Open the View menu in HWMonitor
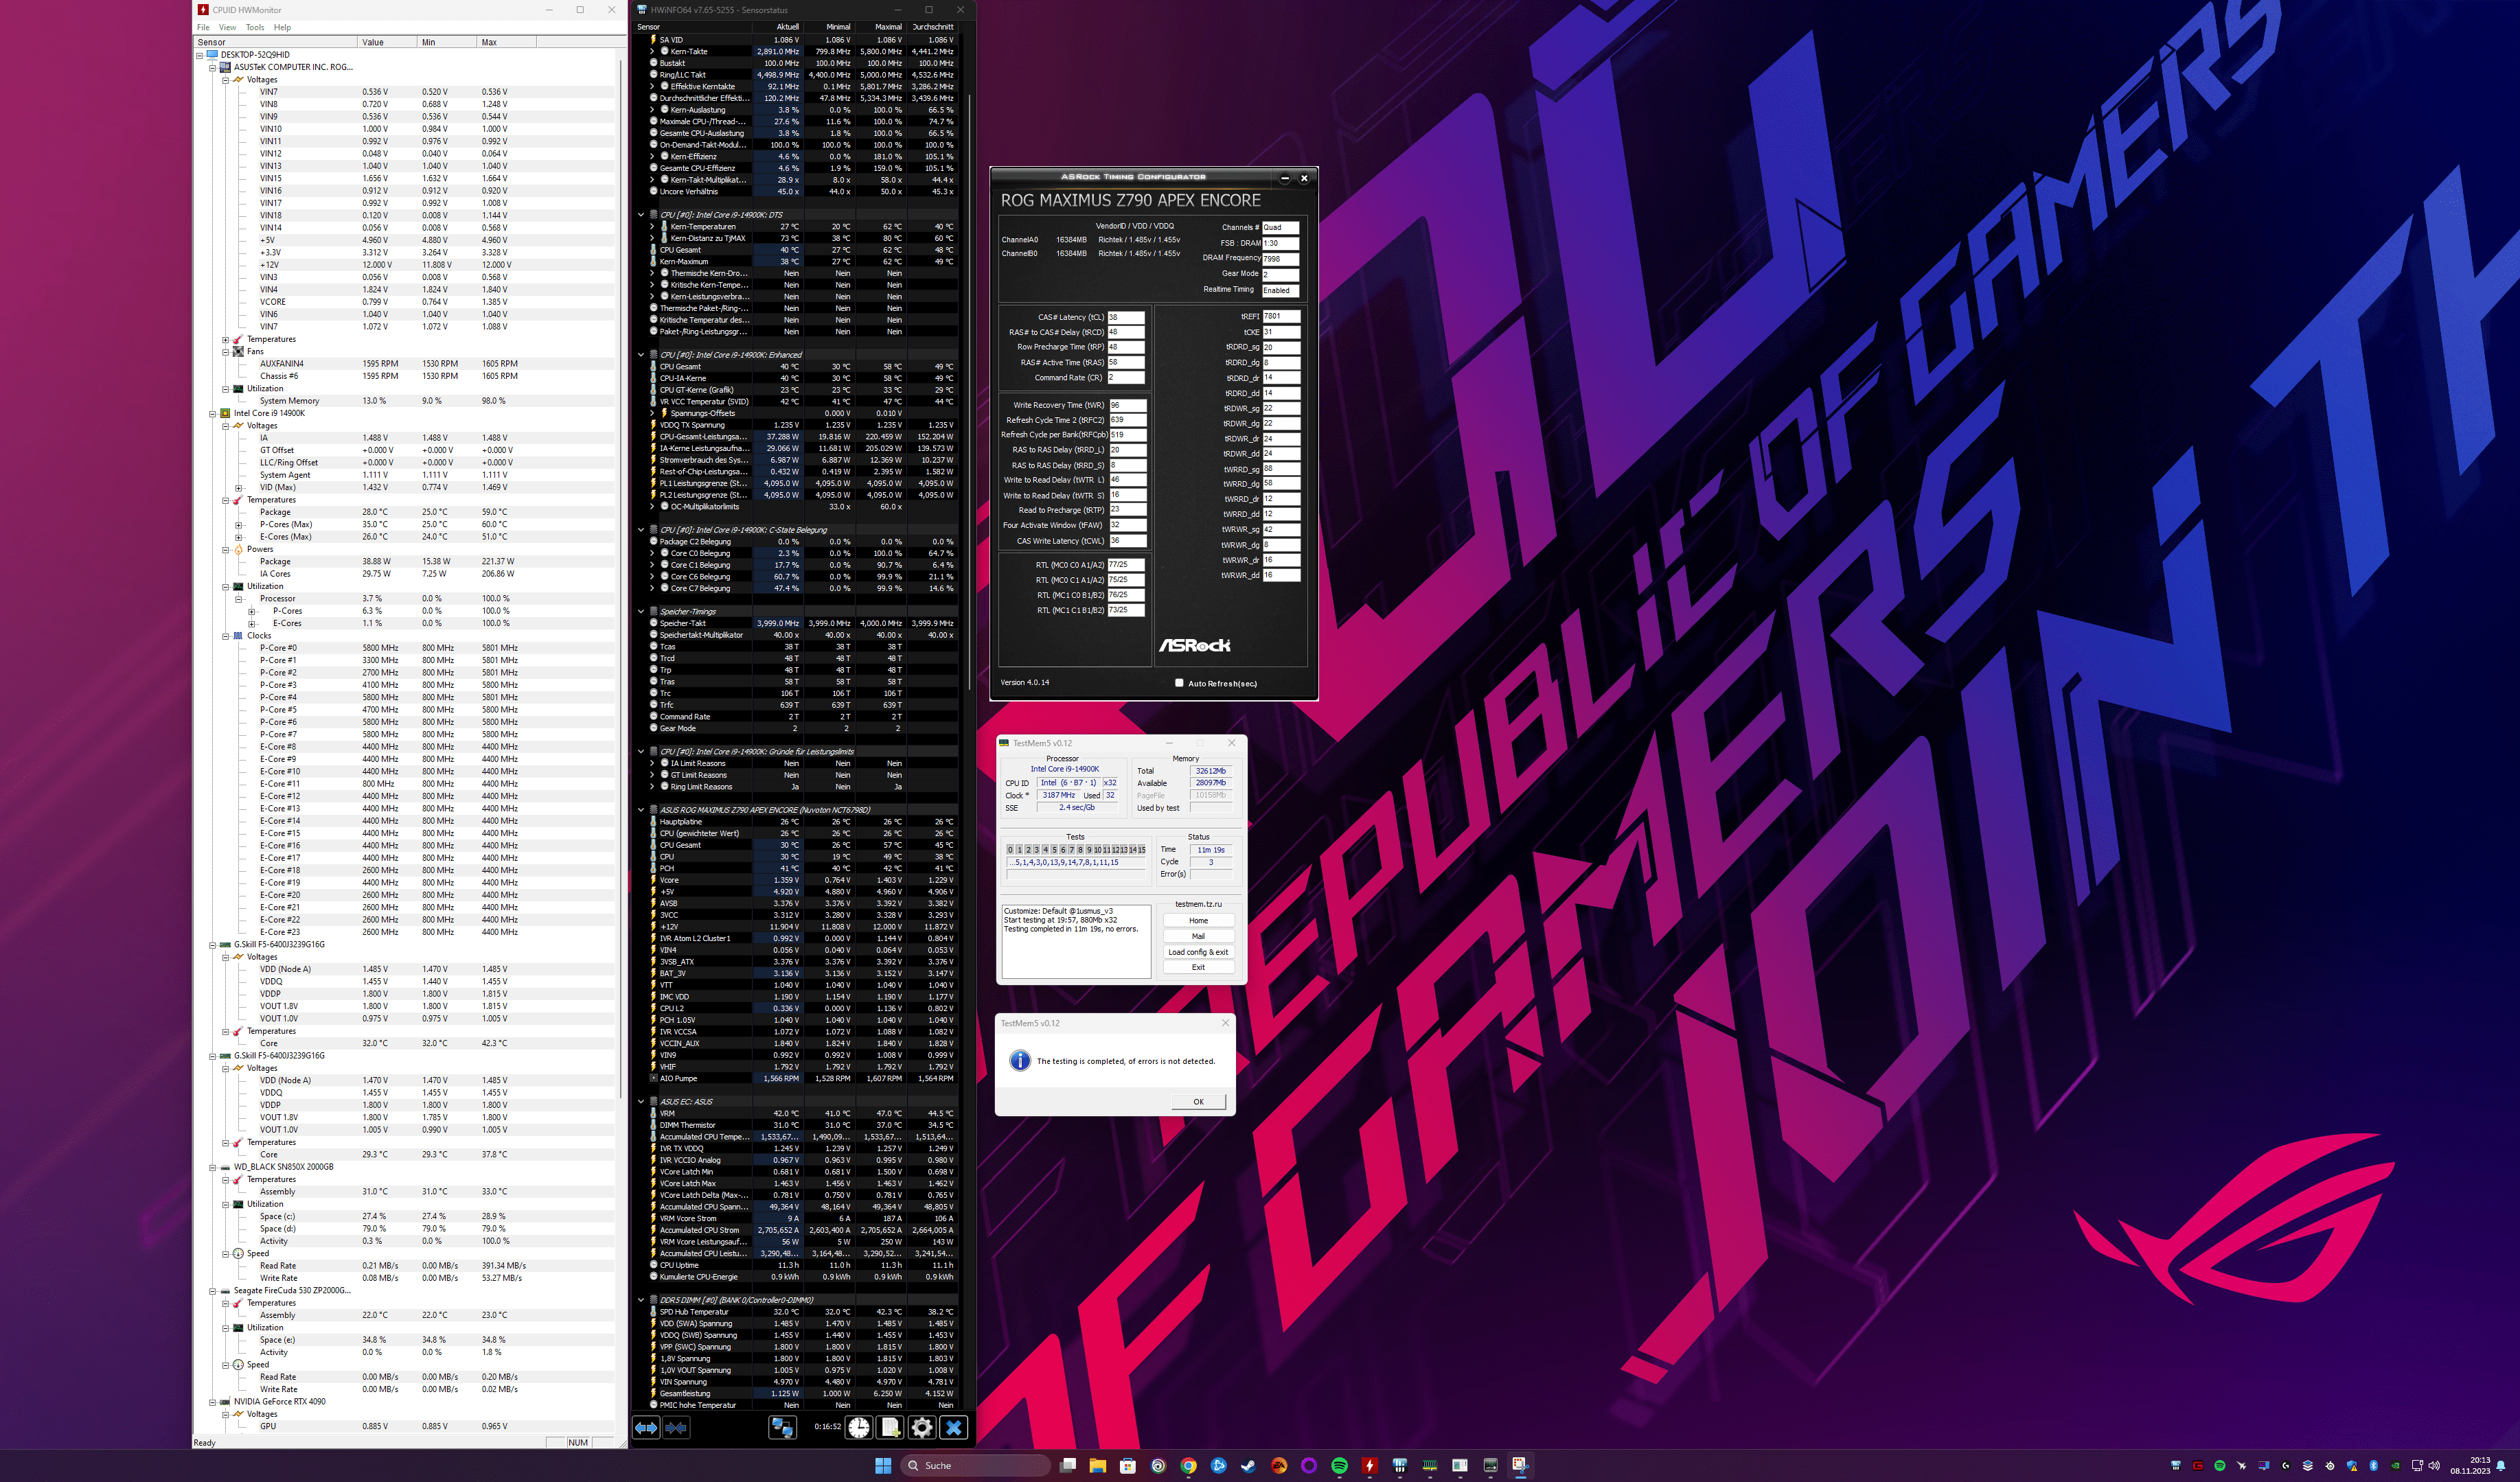The height and width of the screenshot is (1482, 2520). pos(228,27)
